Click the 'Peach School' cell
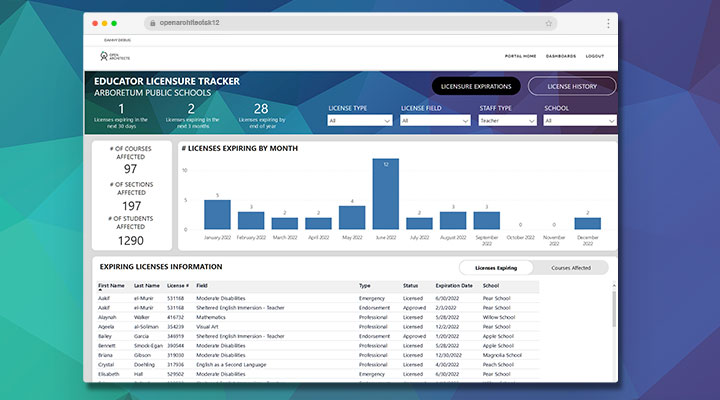Viewport: 720px width, 400px height. click(x=498, y=365)
